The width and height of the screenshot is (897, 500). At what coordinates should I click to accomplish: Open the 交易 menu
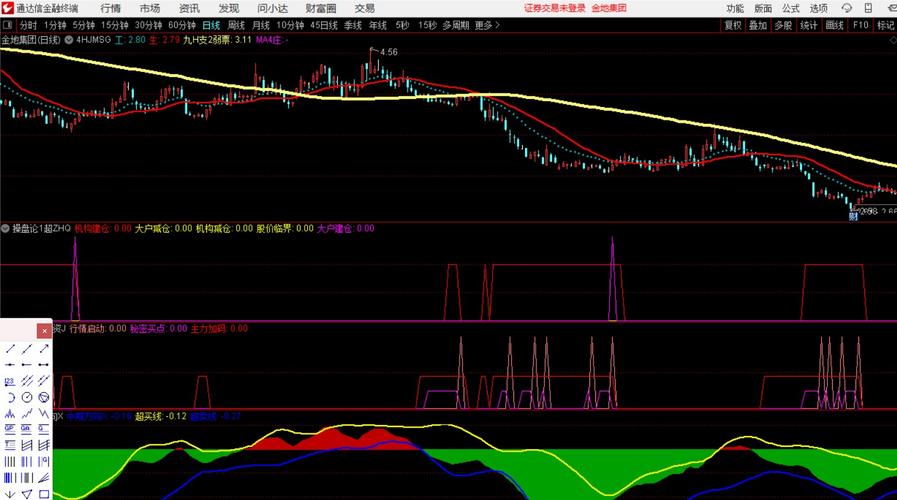pyautogui.click(x=364, y=8)
